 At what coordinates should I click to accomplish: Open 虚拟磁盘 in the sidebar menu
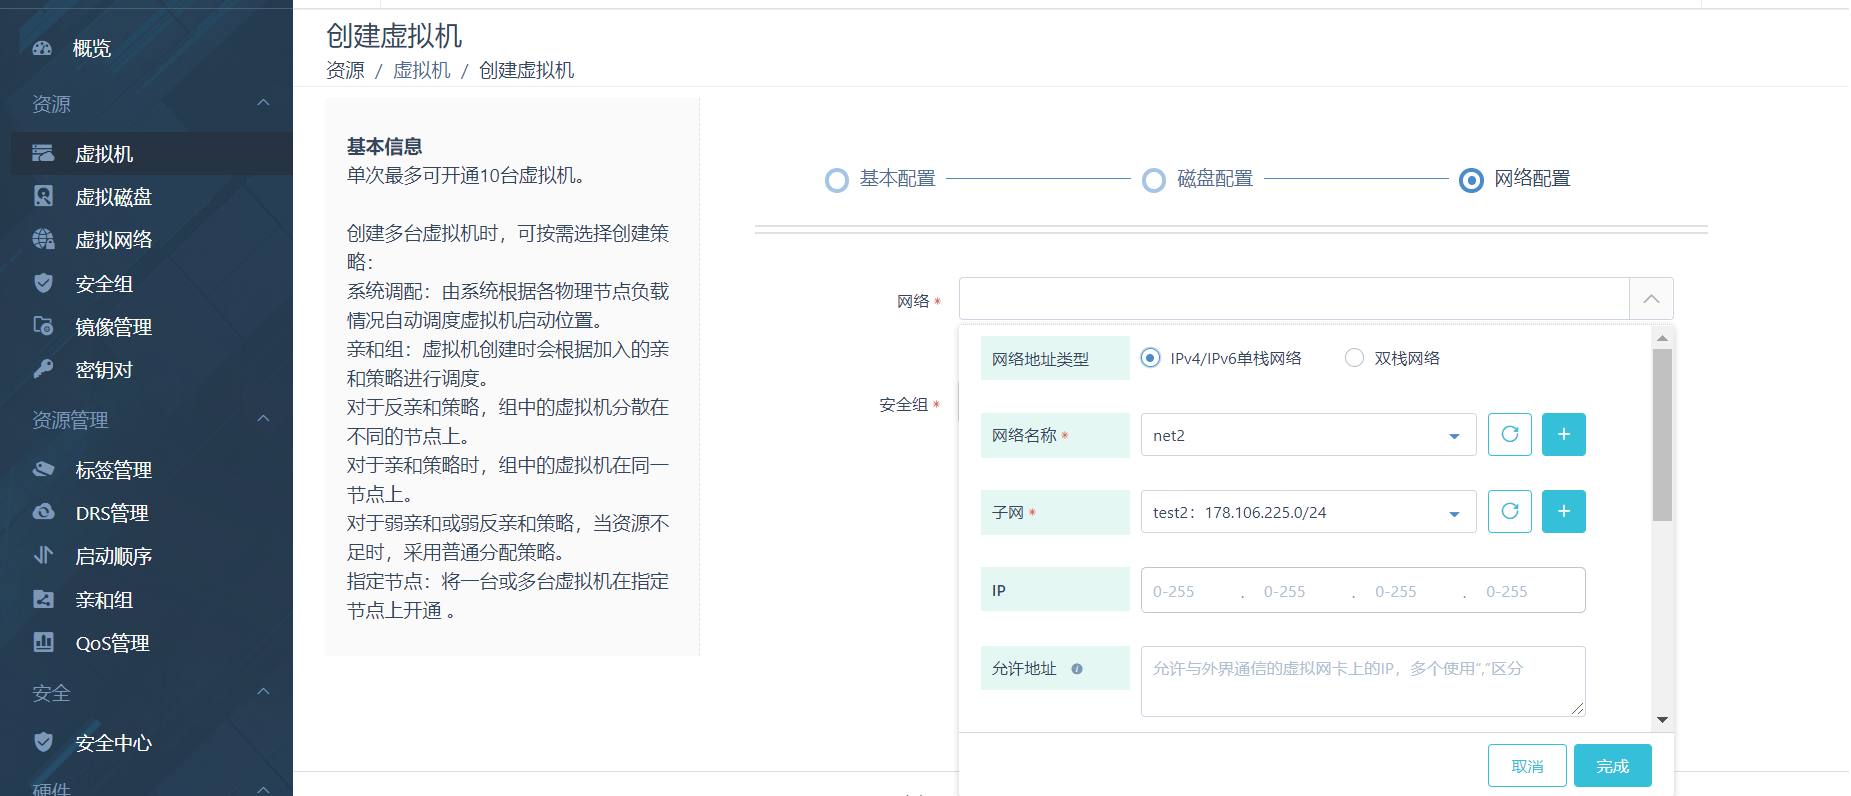tap(113, 197)
